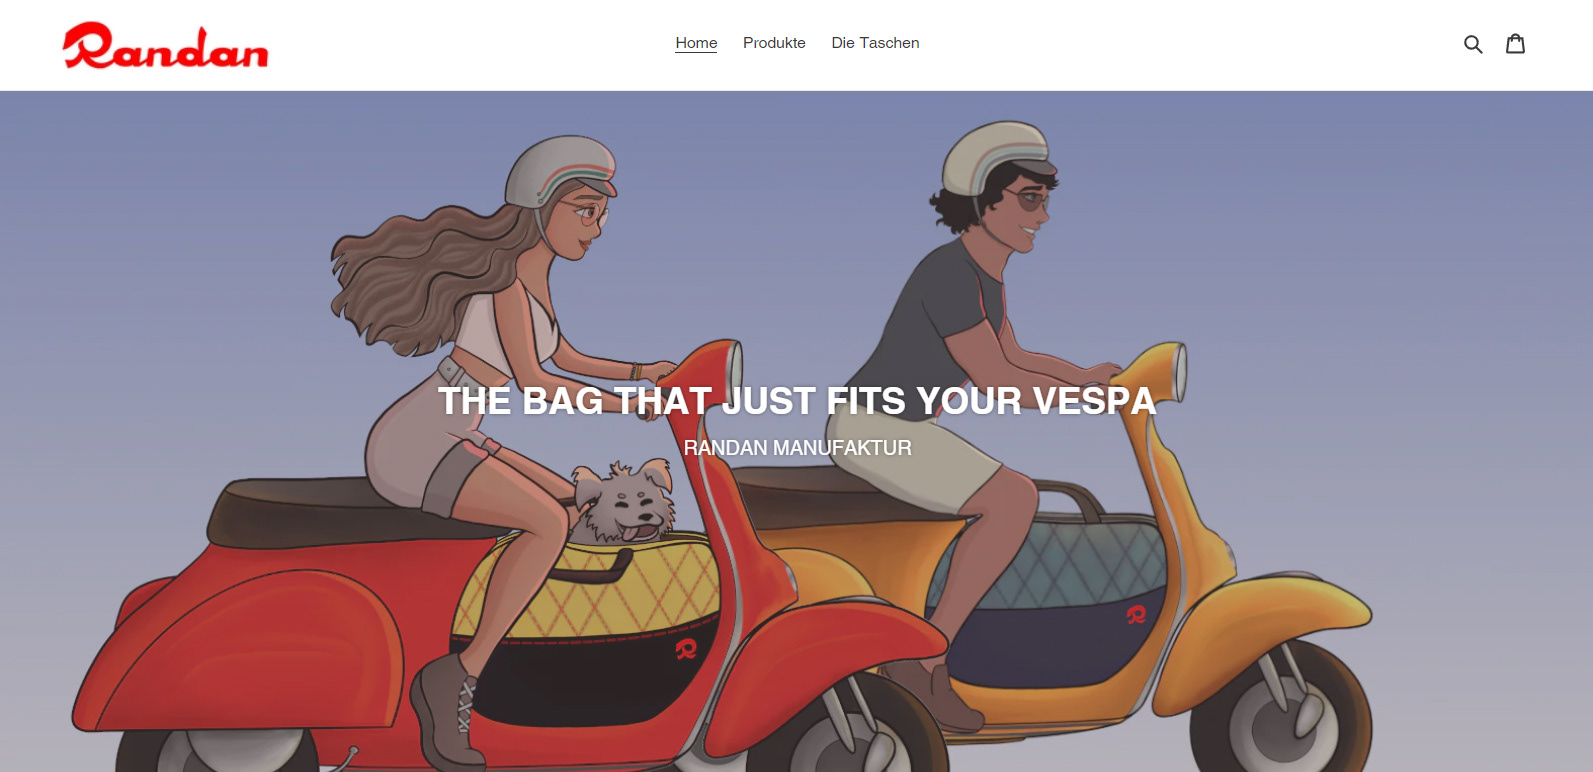The image size is (1593, 772).
Task: Open the Produkte menu item
Action: (x=774, y=43)
